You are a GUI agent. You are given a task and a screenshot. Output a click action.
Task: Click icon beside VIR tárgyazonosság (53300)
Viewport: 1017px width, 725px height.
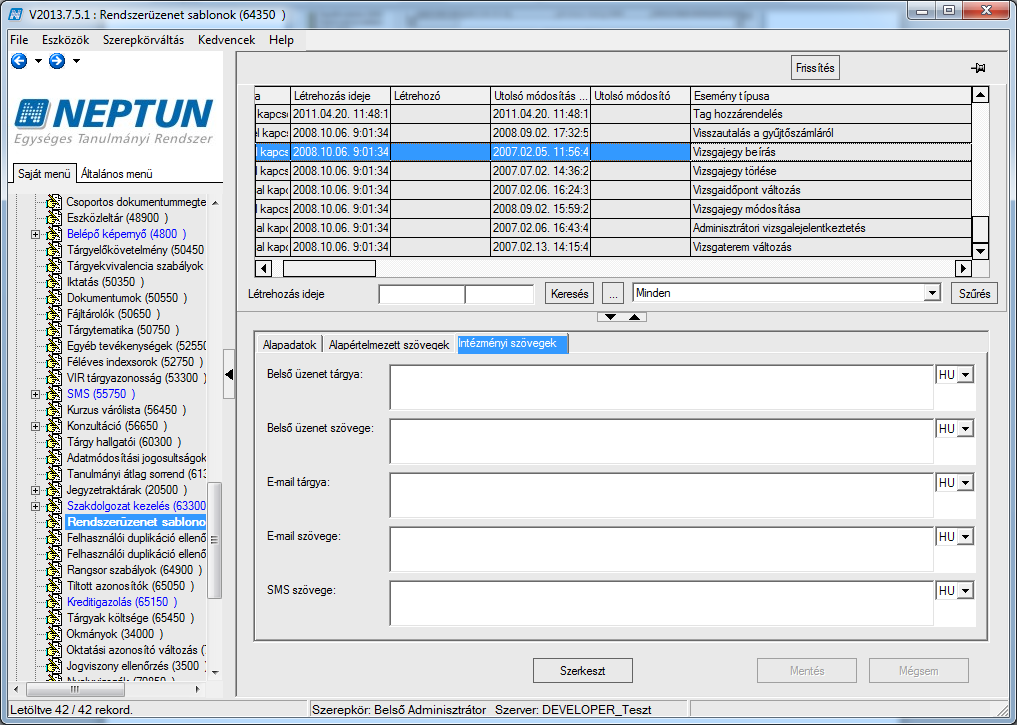54,378
